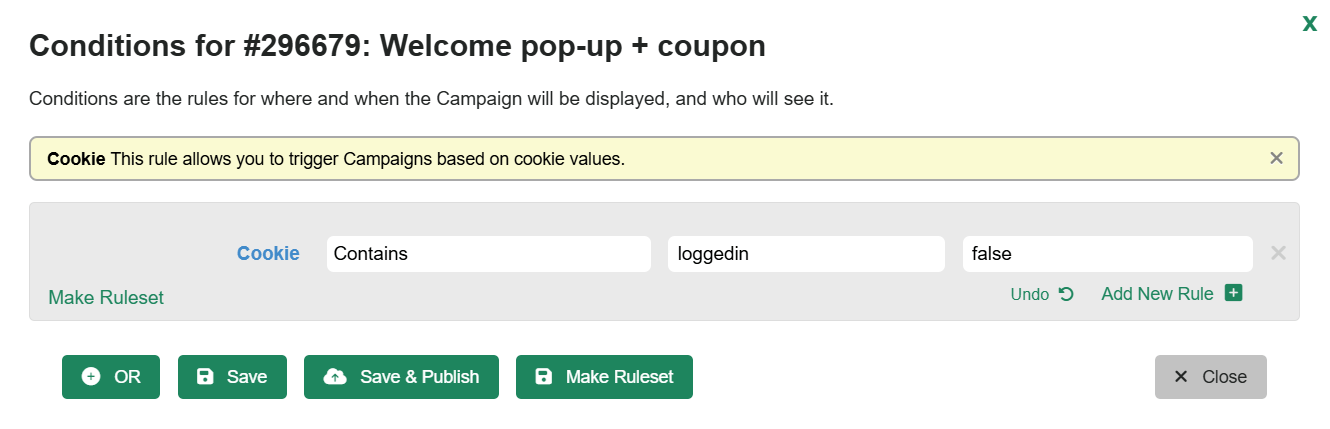The height and width of the screenshot is (429, 1330).
Task: Open the Contains operator dropdown
Action: (x=489, y=254)
